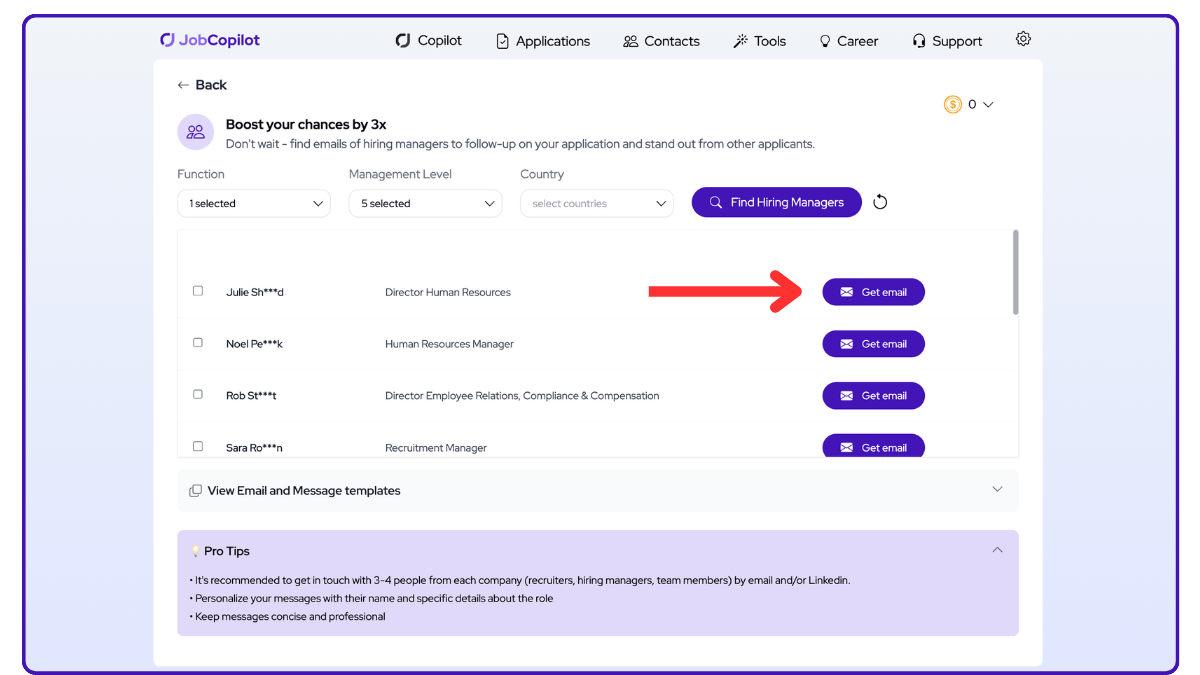Tick the checkbox for Rob St***t
The height and width of the screenshot is (675, 1200).
coord(198,395)
